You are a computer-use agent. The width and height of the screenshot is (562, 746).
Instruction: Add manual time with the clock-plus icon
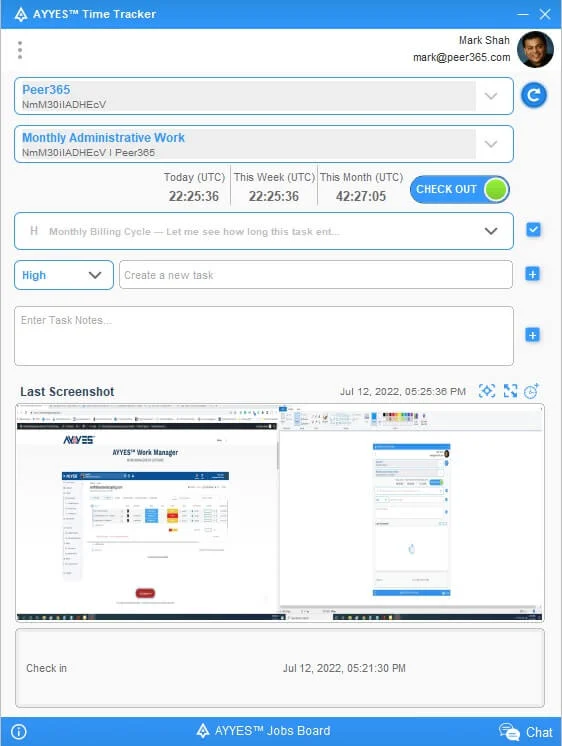532,391
